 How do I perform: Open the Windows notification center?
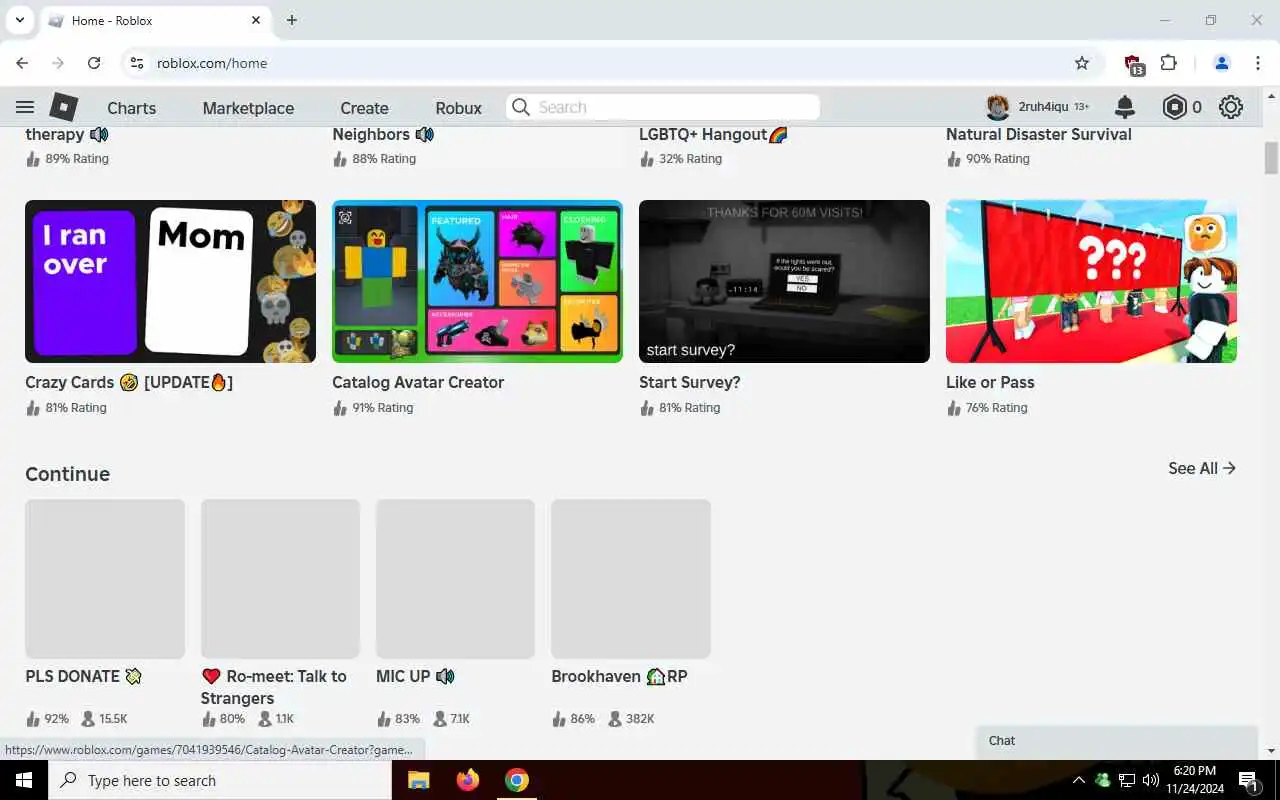pyautogui.click(x=1248, y=780)
